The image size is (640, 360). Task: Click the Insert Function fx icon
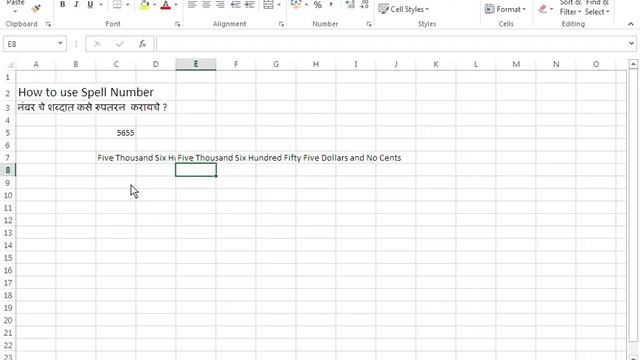(x=142, y=44)
